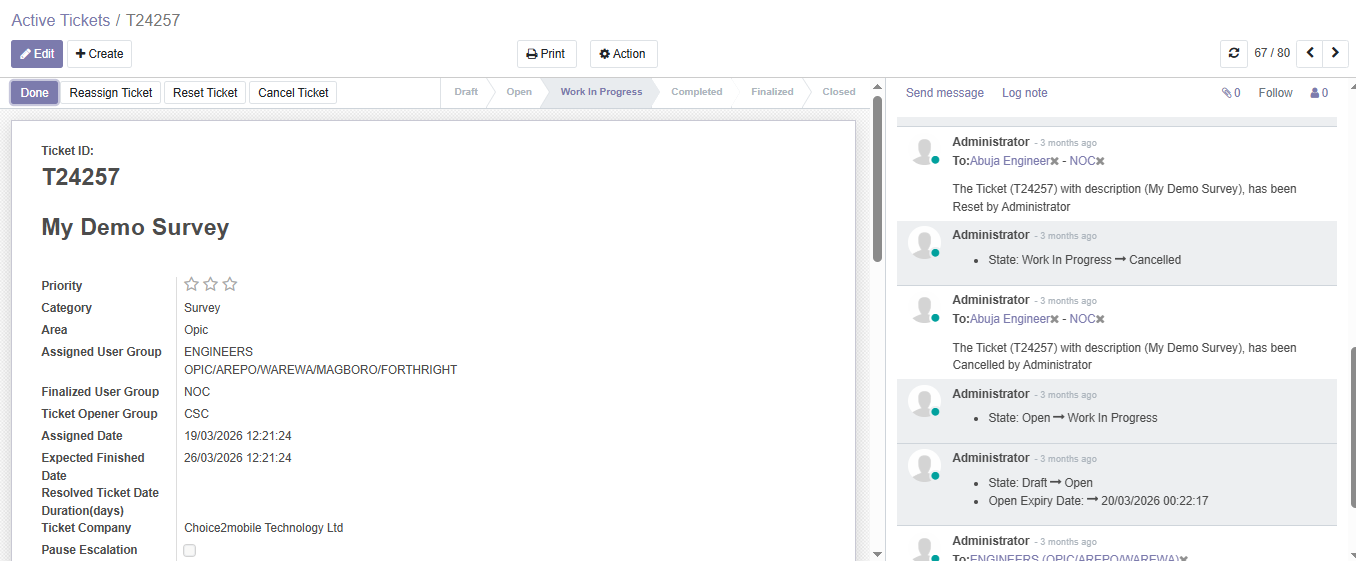
Task: Click the Opic area value
Action: [x=196, y=330]
